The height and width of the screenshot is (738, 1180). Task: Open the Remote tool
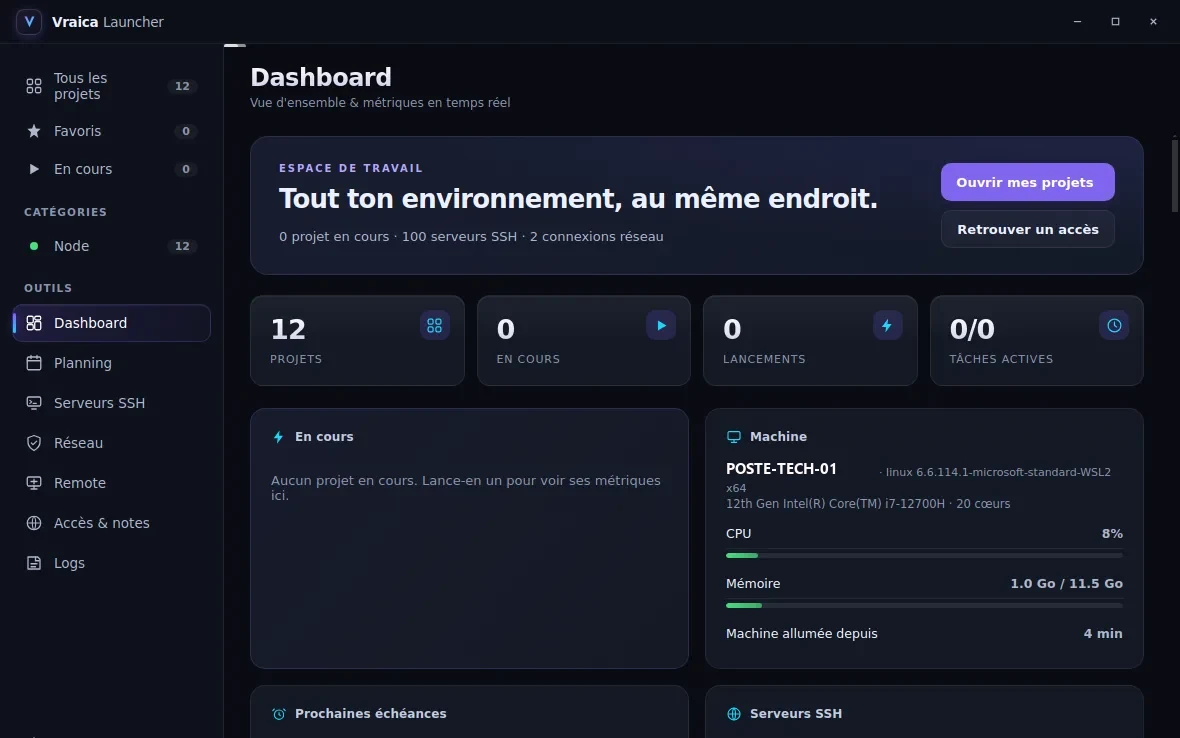point(111,482)
